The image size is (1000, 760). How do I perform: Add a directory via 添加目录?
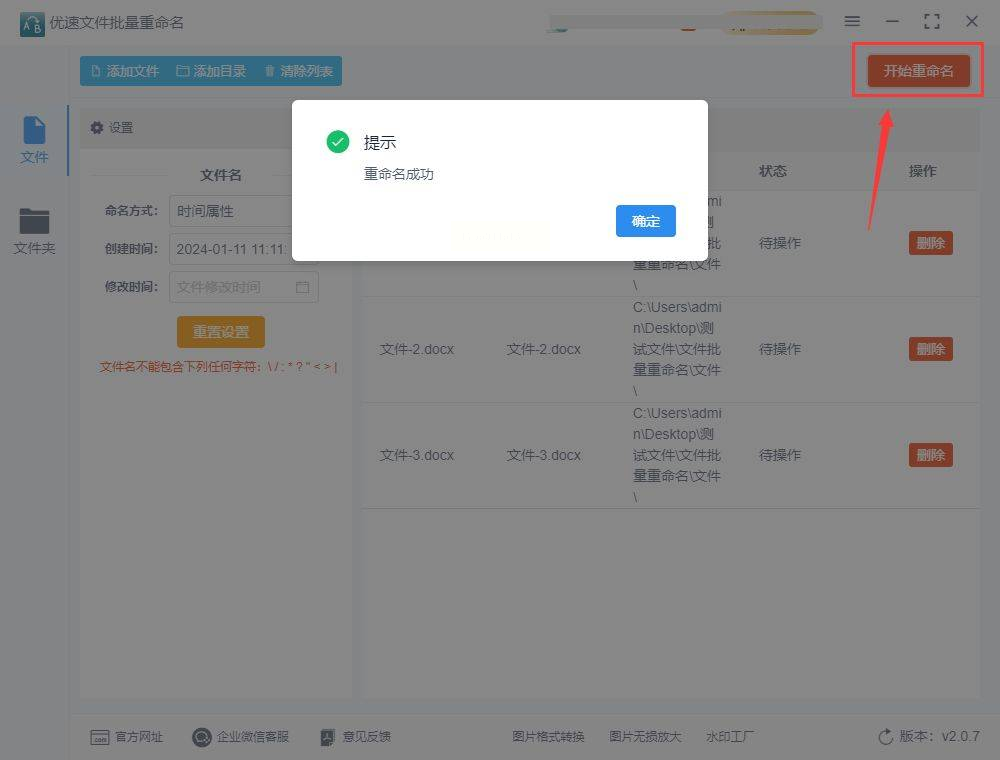click(211, 71)
